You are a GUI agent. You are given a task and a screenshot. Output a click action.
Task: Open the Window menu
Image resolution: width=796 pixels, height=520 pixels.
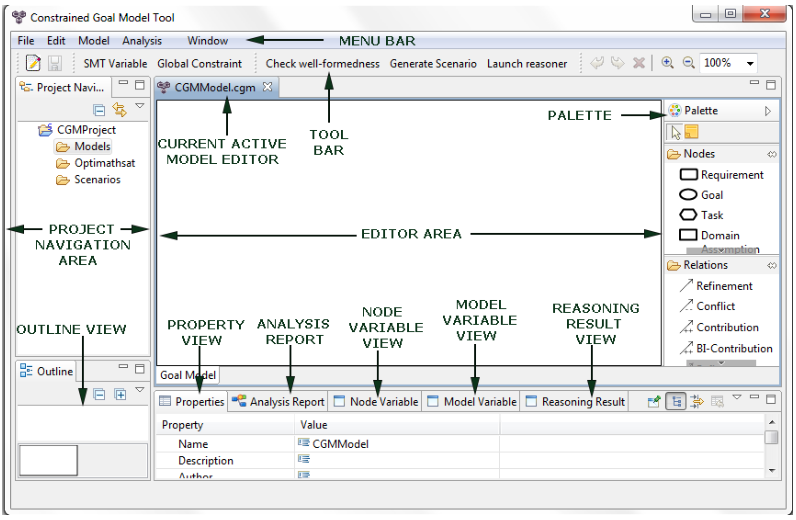coord(208,41)
